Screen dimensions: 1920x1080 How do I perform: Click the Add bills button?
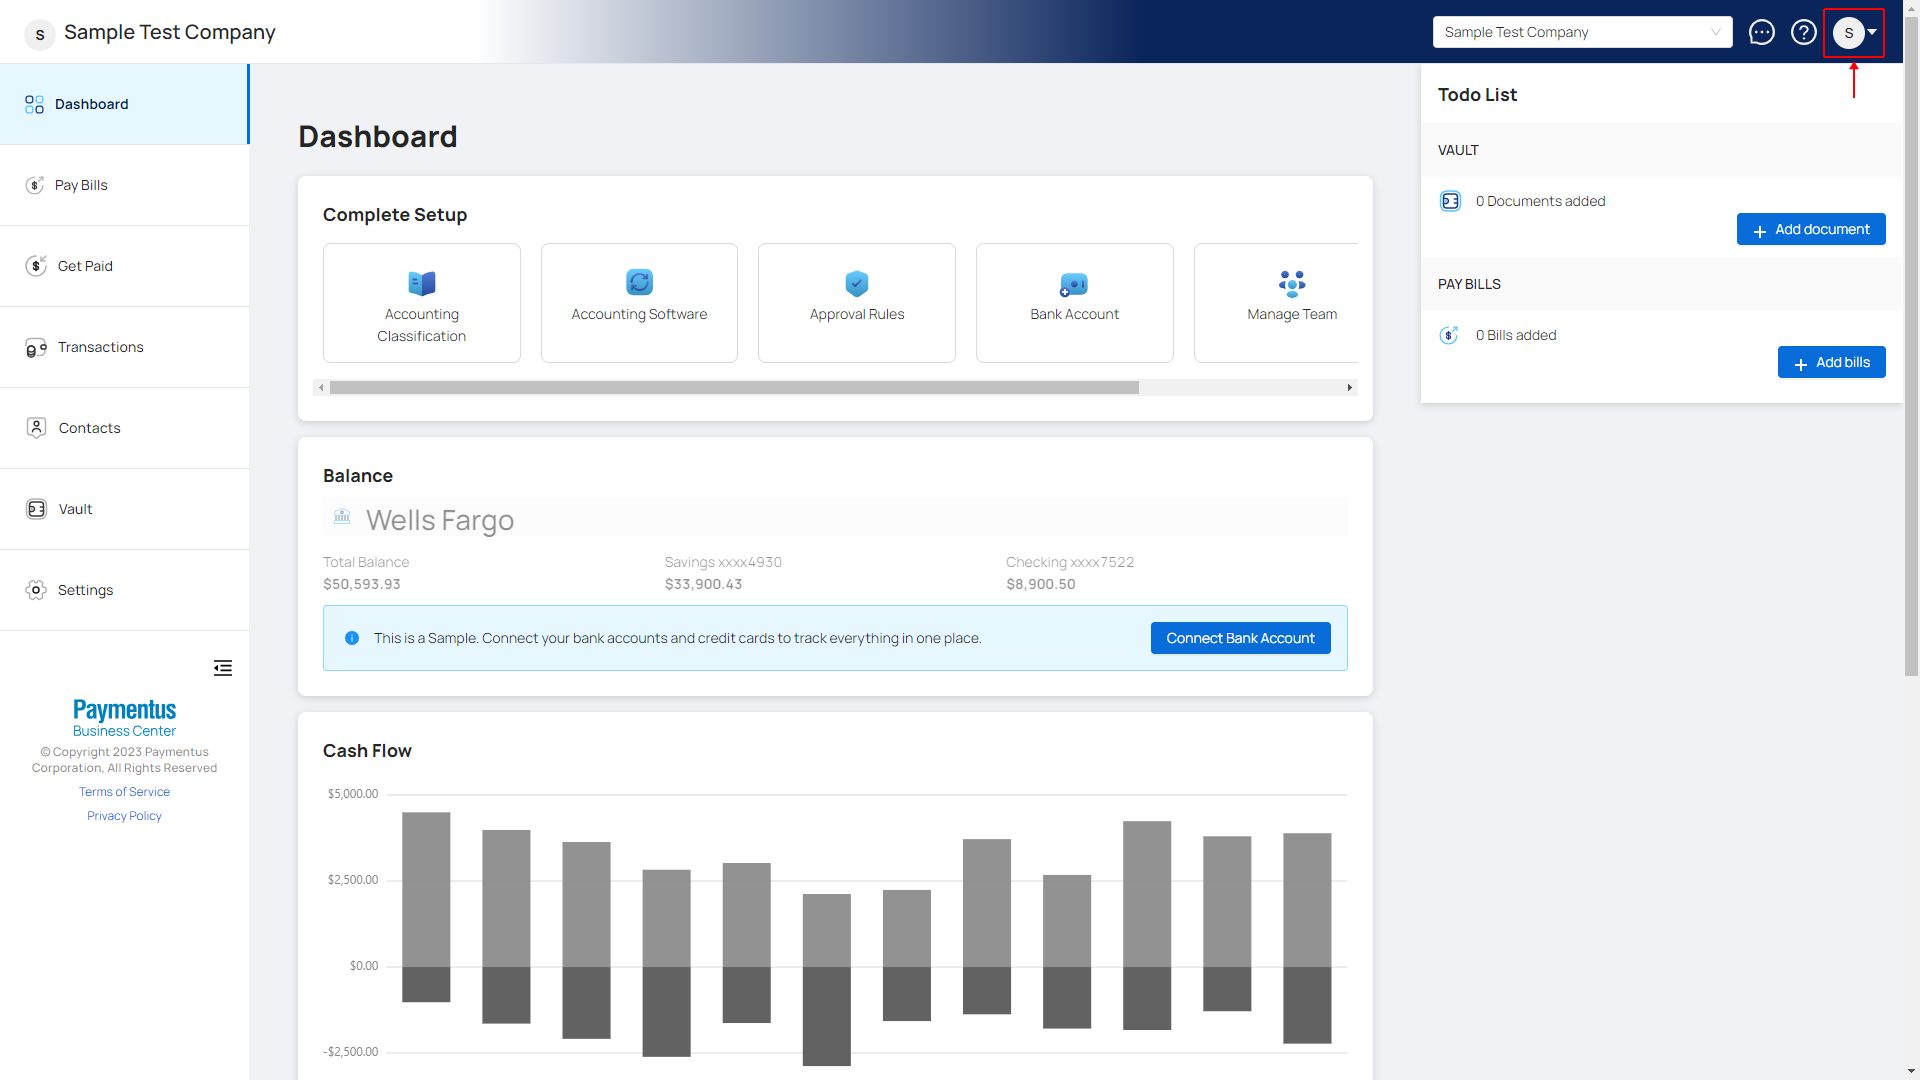[1831, 362]
